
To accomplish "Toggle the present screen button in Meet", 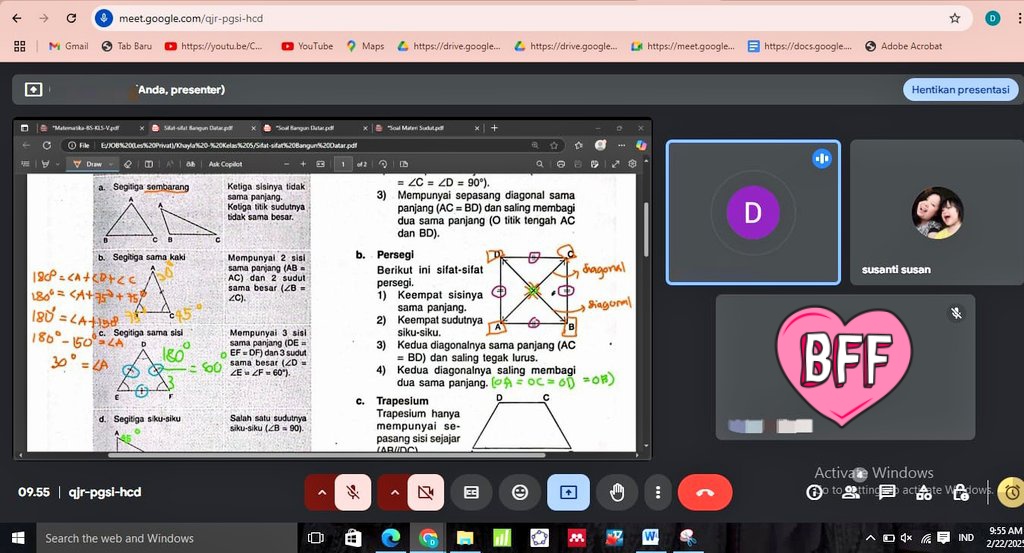I will point(568,492).
